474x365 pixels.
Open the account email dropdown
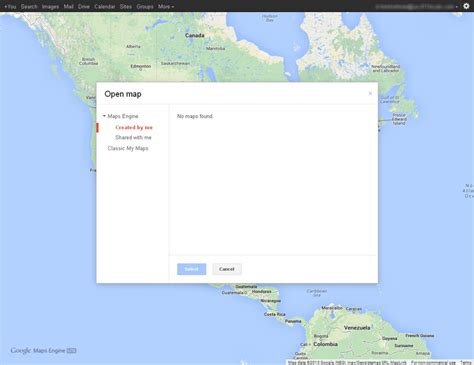click(417, 6)
